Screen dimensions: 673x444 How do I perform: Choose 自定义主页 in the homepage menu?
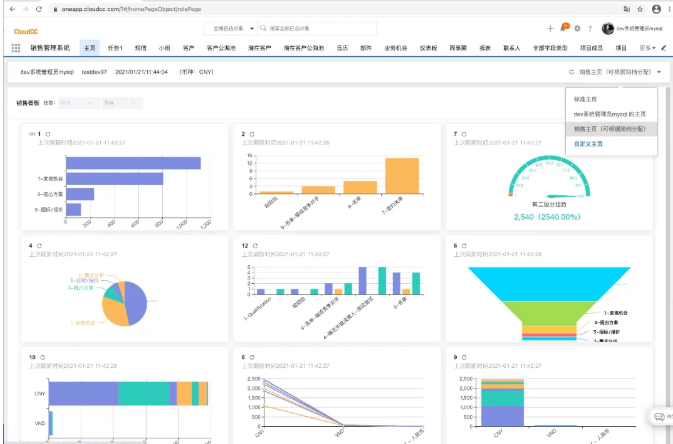[x=588, y=144]
